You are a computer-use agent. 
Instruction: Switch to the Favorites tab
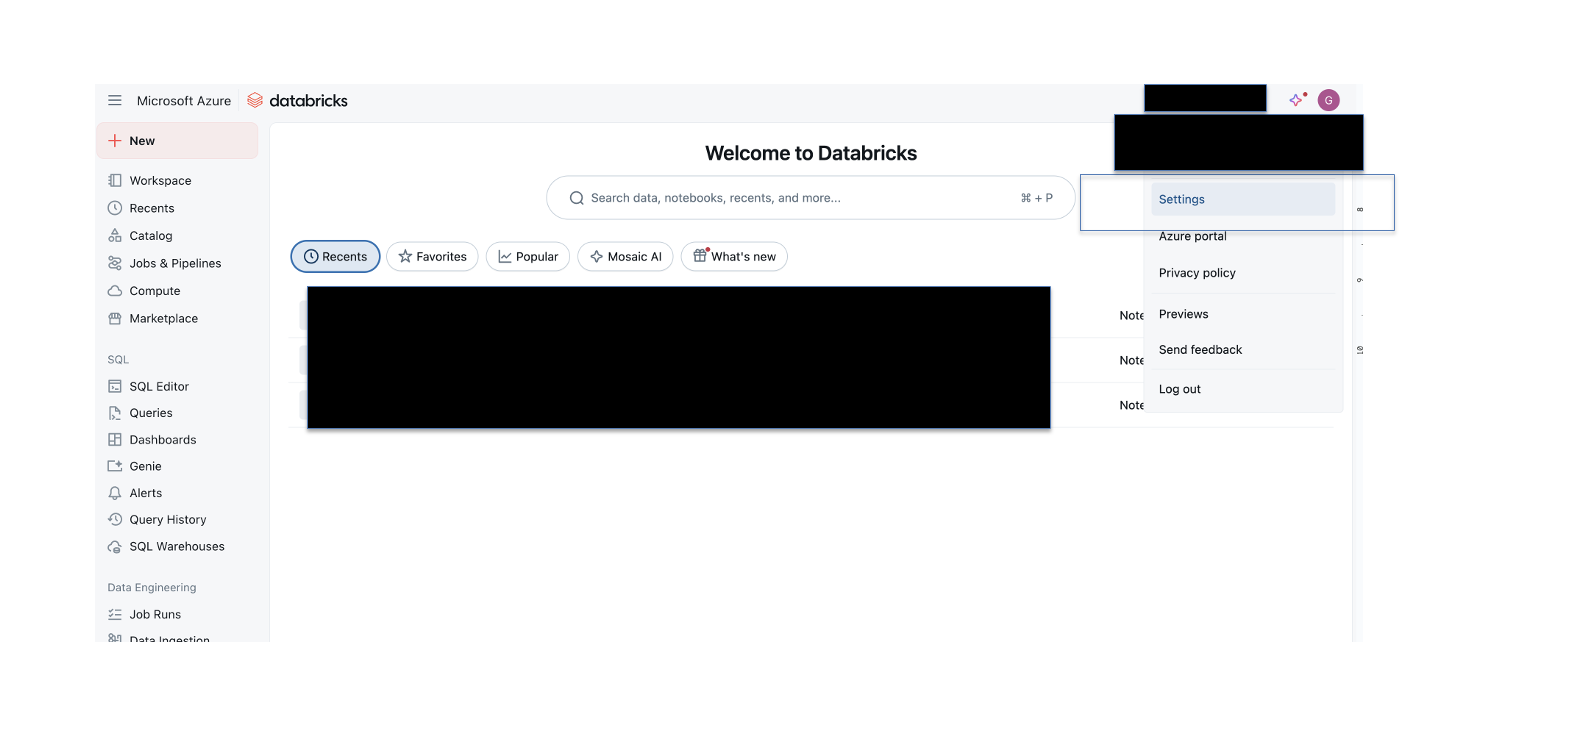click(x=432, y=257)
